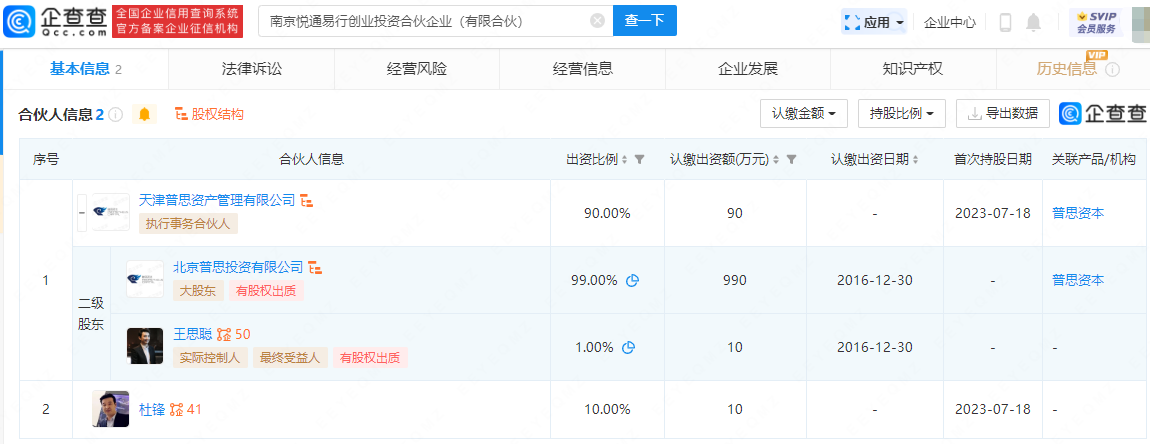Click pie chart icon beside 99.00%

[632, 280]
